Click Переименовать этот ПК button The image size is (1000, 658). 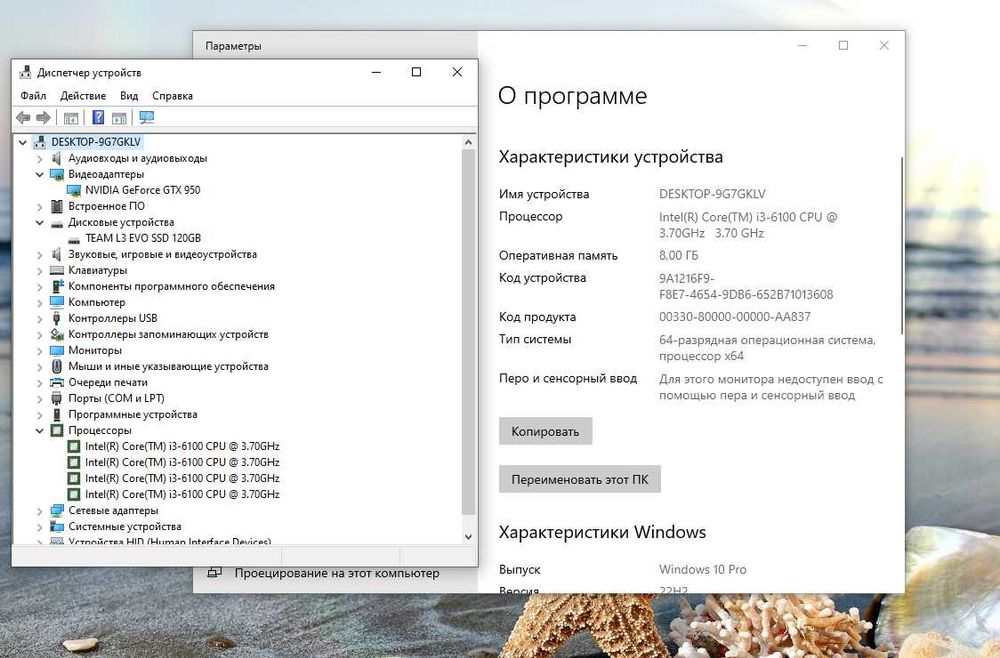[x=580, y=479]
